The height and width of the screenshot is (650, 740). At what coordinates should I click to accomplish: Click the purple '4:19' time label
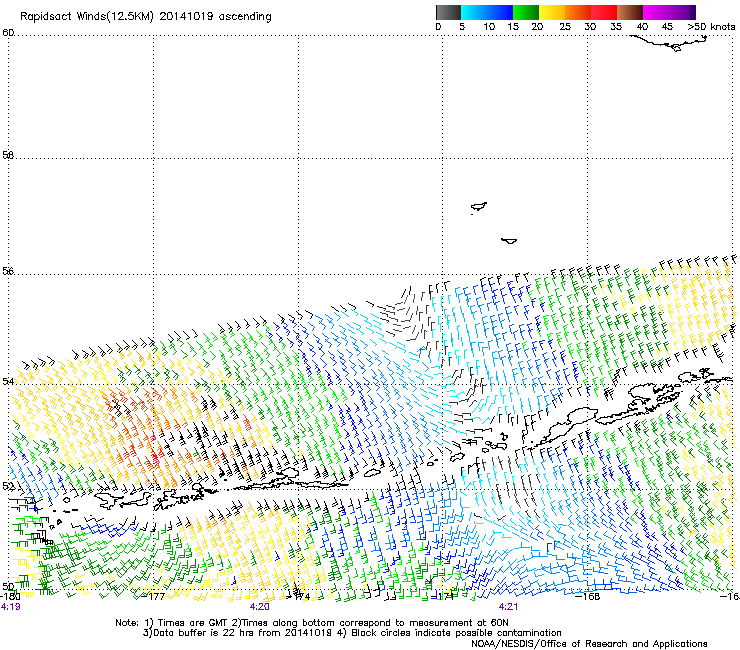[11, 607]
